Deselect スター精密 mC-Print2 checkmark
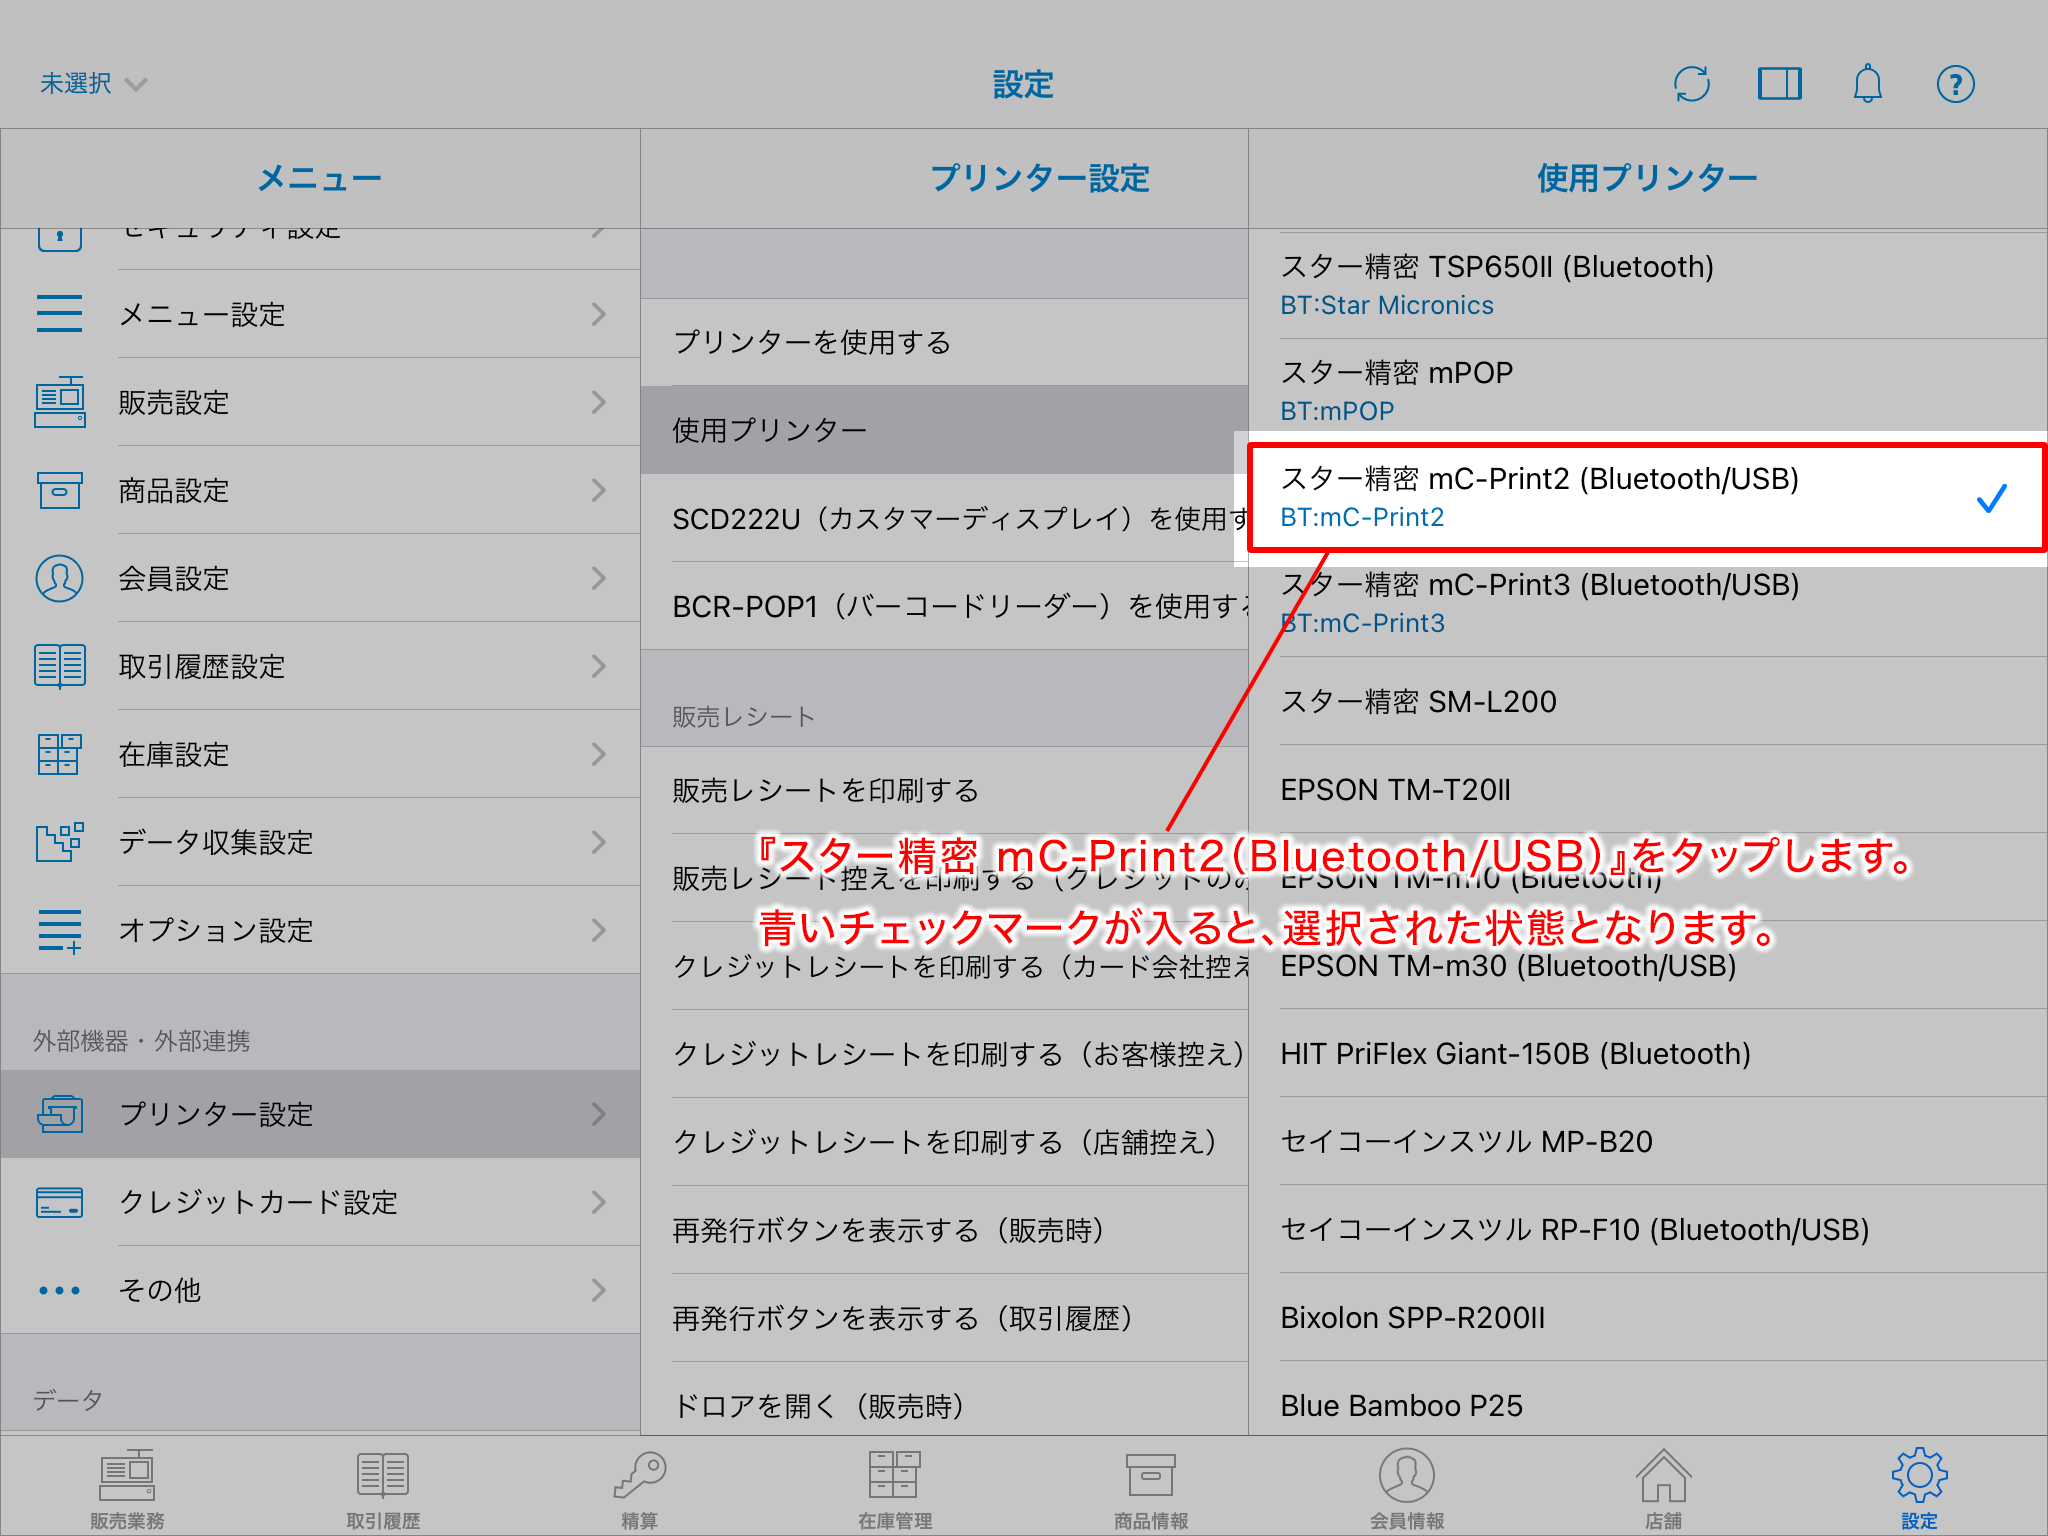The height and width of the screenshot is (1536, 2048). (x=1992, y=499)
